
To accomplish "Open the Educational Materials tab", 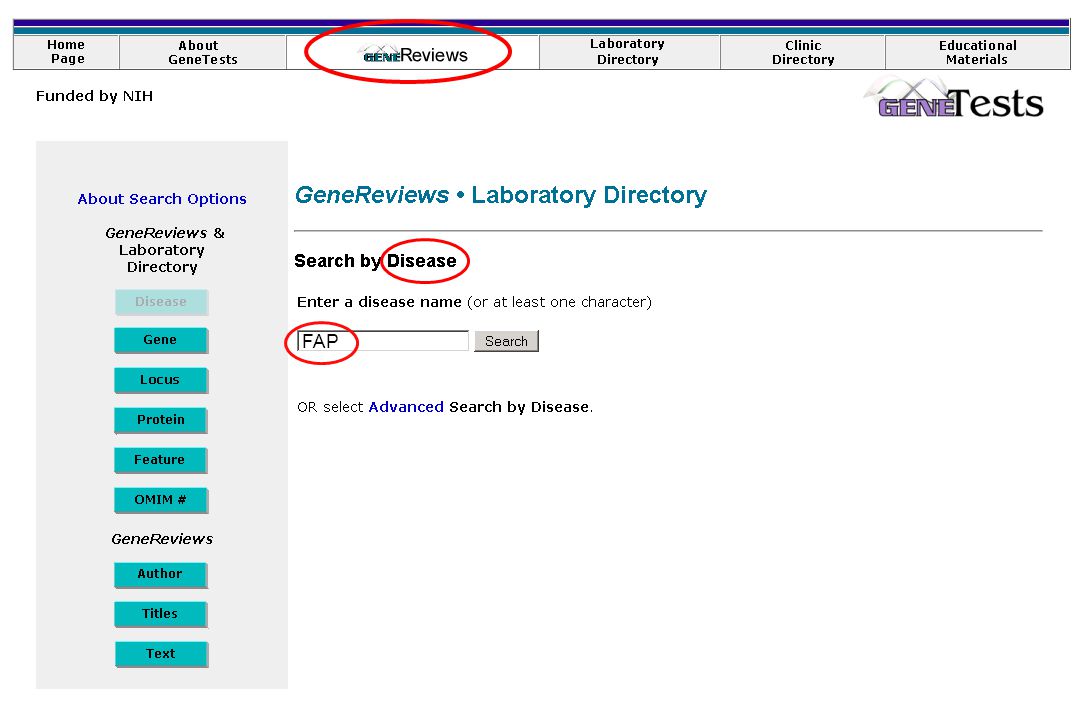I will click(977, 52).
